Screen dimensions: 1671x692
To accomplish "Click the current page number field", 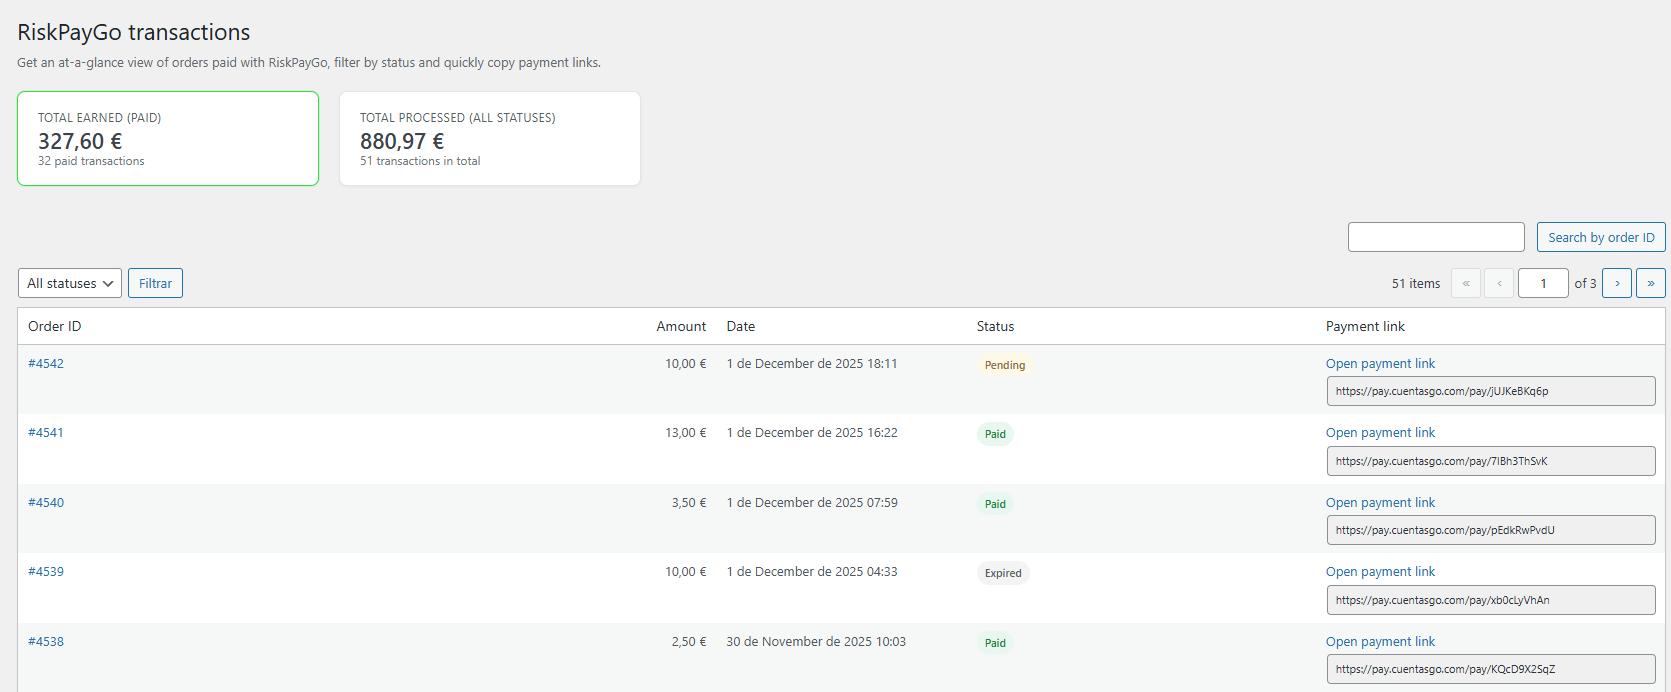I will tap(1542, 283).
